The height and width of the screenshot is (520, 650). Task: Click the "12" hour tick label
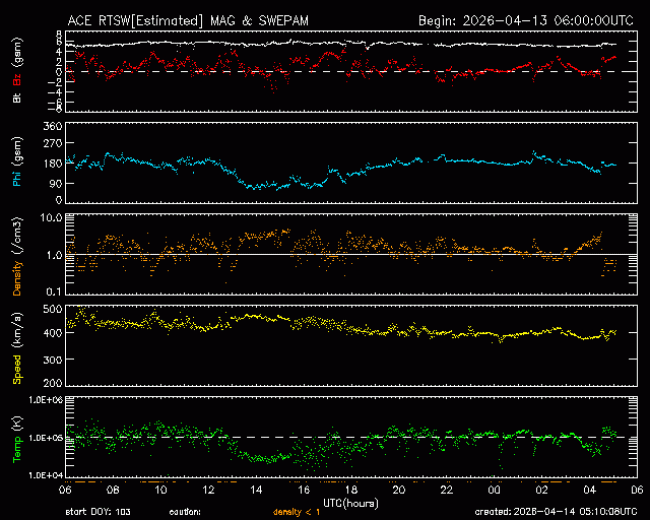[208, 490]
